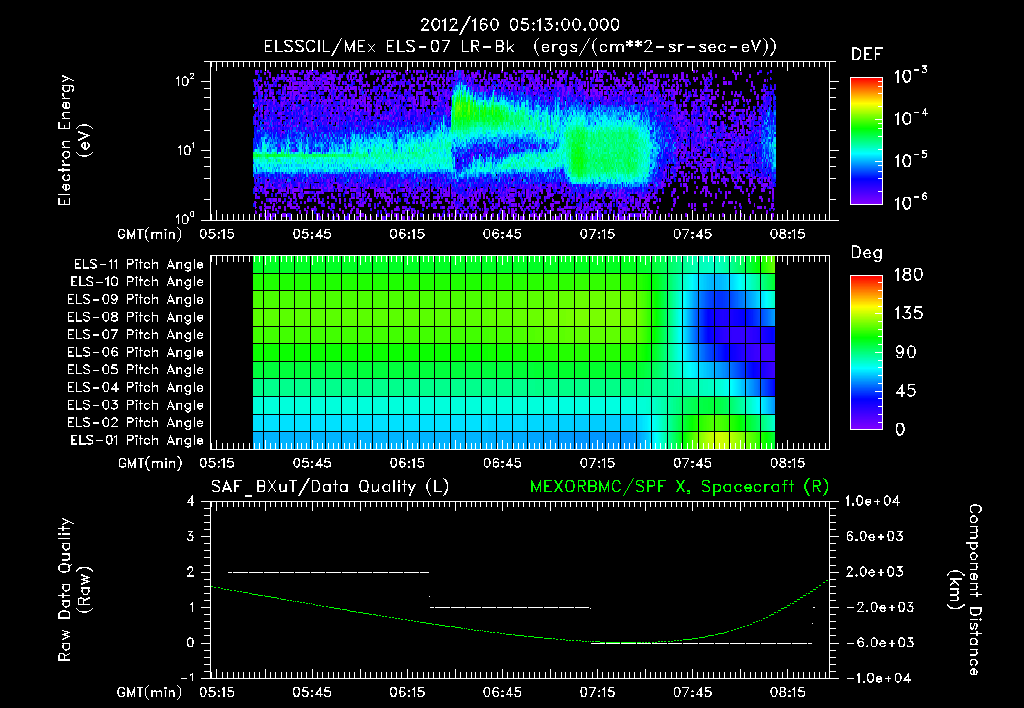Click the Deg pitch angle color bar
Image resolution: width=1024 pixels, height=708 pixels.
(x=867, y=352)
